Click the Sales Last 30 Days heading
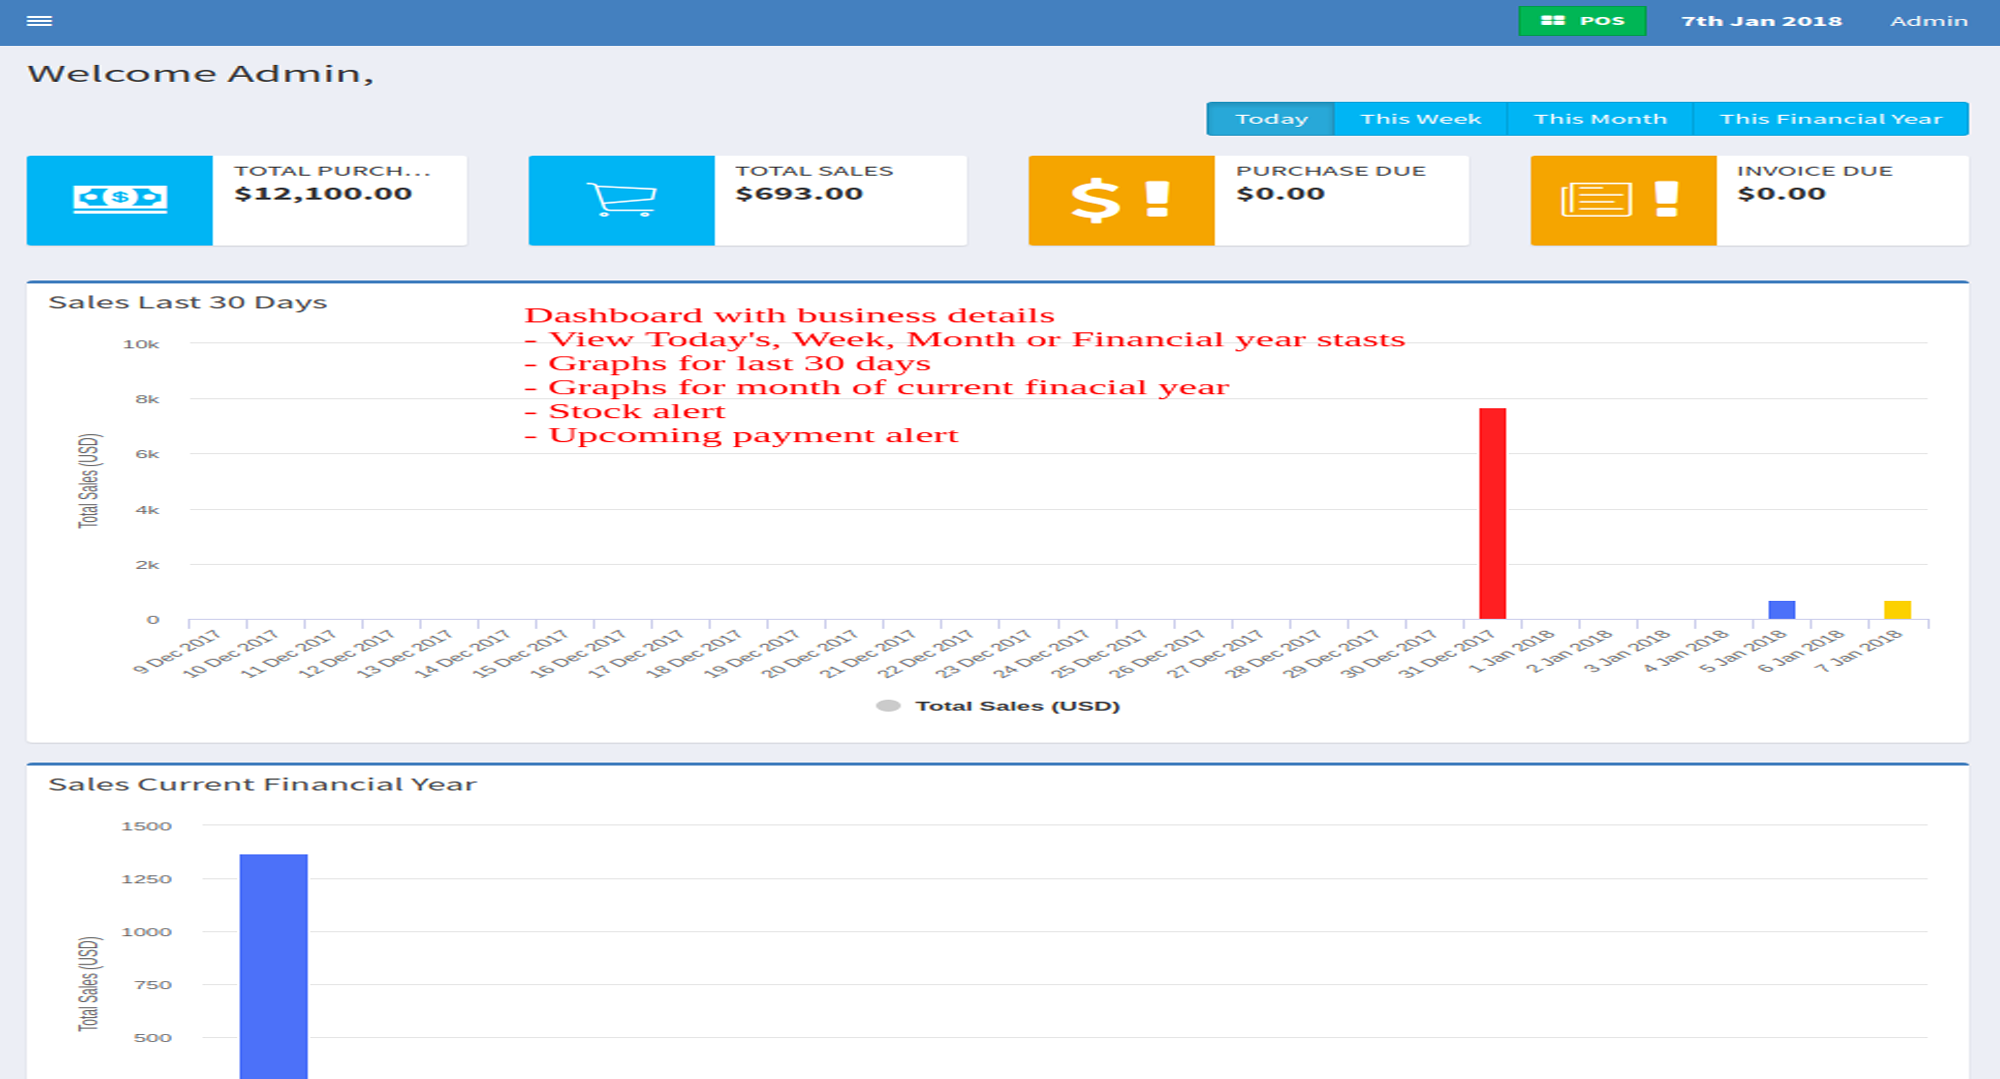Screen dimensions: 2000x1079 [x=188, y=303]
